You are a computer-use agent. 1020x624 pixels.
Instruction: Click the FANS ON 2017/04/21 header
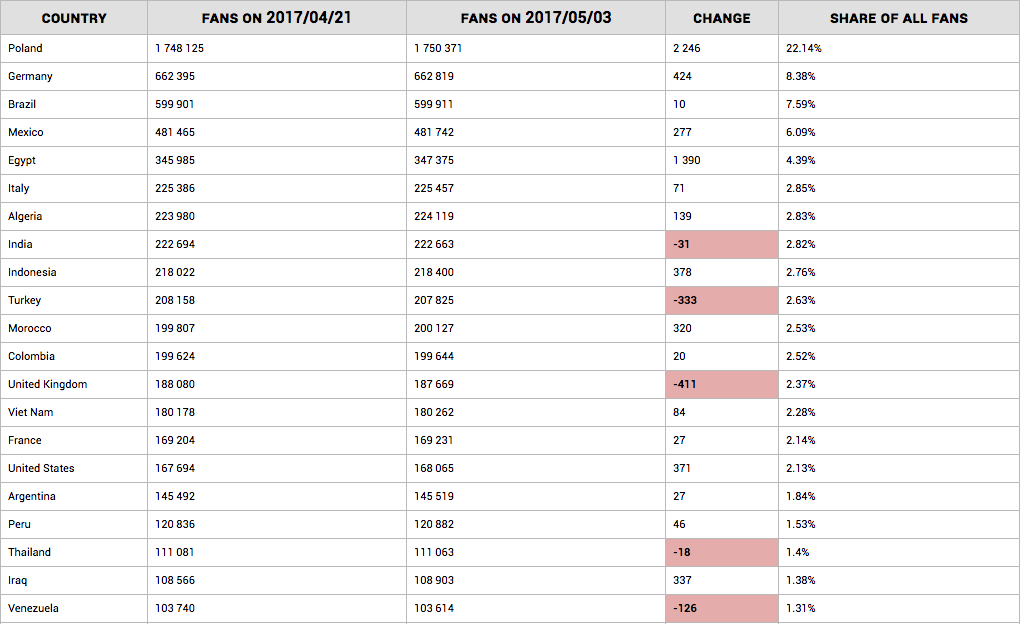point(277,18)
